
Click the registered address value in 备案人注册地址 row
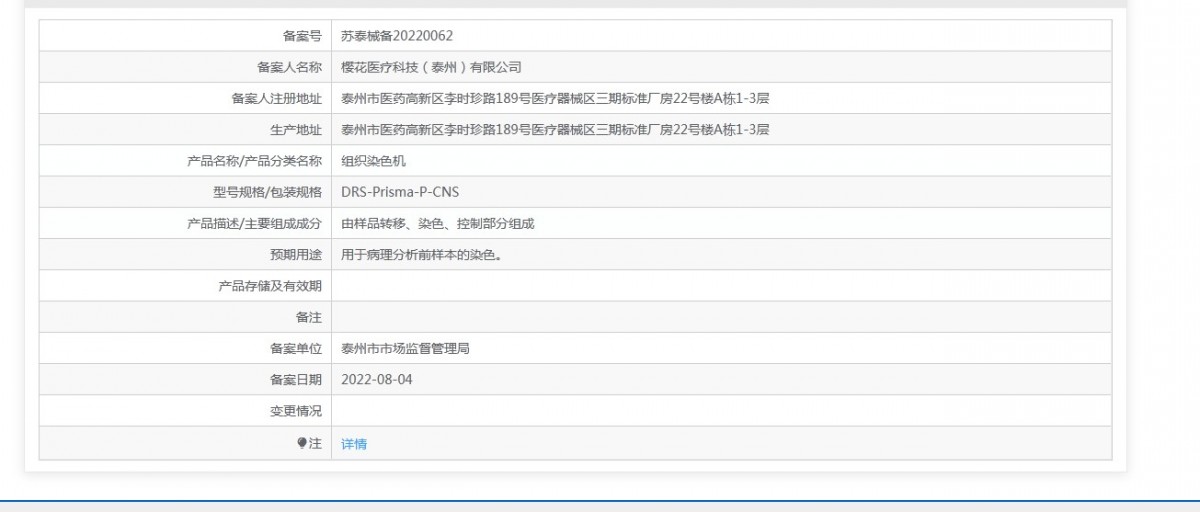pos(555,98)
